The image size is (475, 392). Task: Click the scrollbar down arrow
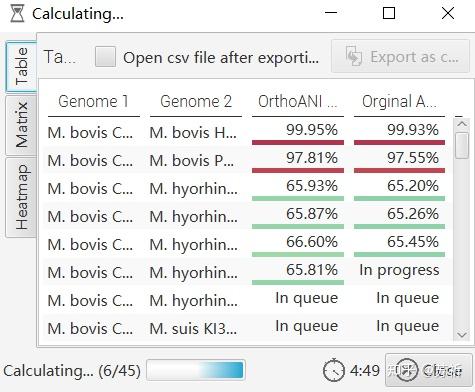462,334
